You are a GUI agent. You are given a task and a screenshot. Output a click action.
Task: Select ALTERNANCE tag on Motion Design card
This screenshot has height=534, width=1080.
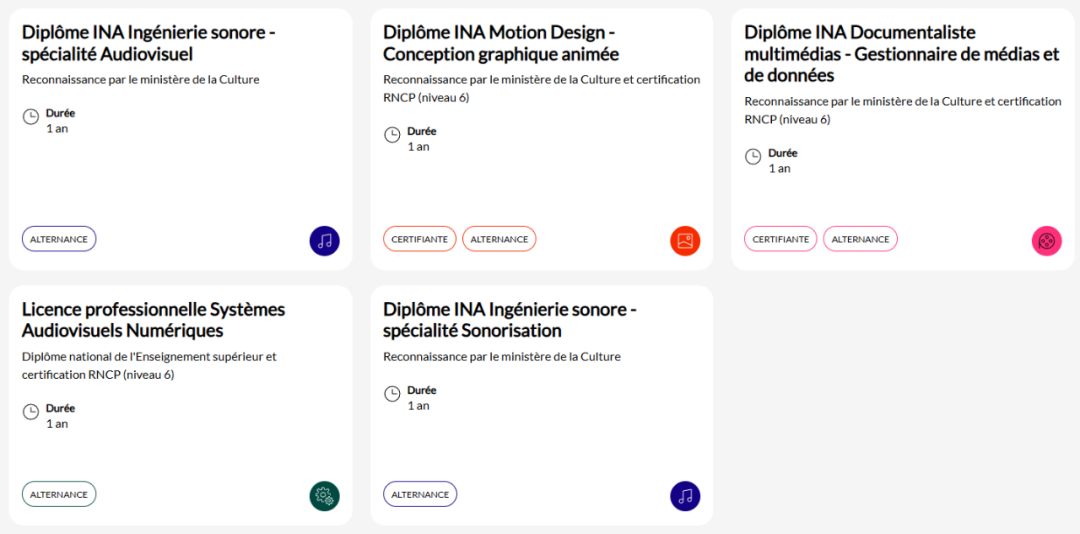click(499, 239)
